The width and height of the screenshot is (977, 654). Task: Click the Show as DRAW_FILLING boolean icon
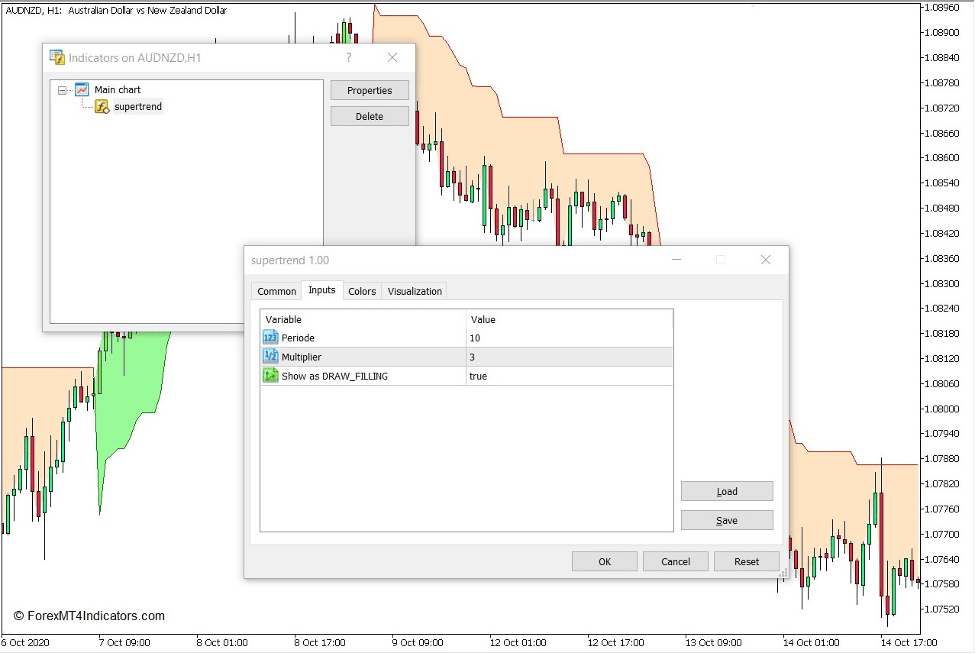(269, 376)
